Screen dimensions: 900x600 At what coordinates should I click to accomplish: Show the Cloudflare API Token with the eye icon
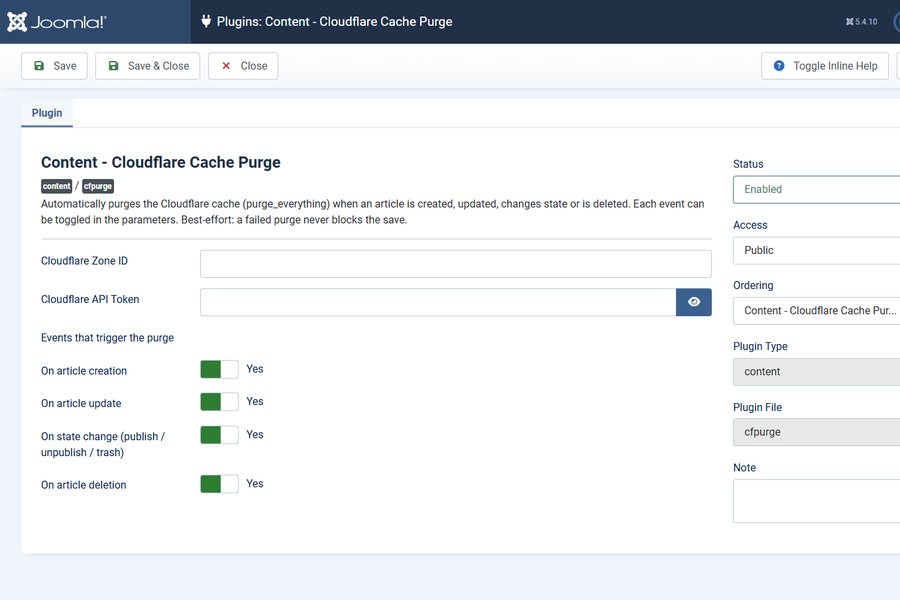pyautogui.click(x=693, y=302)
